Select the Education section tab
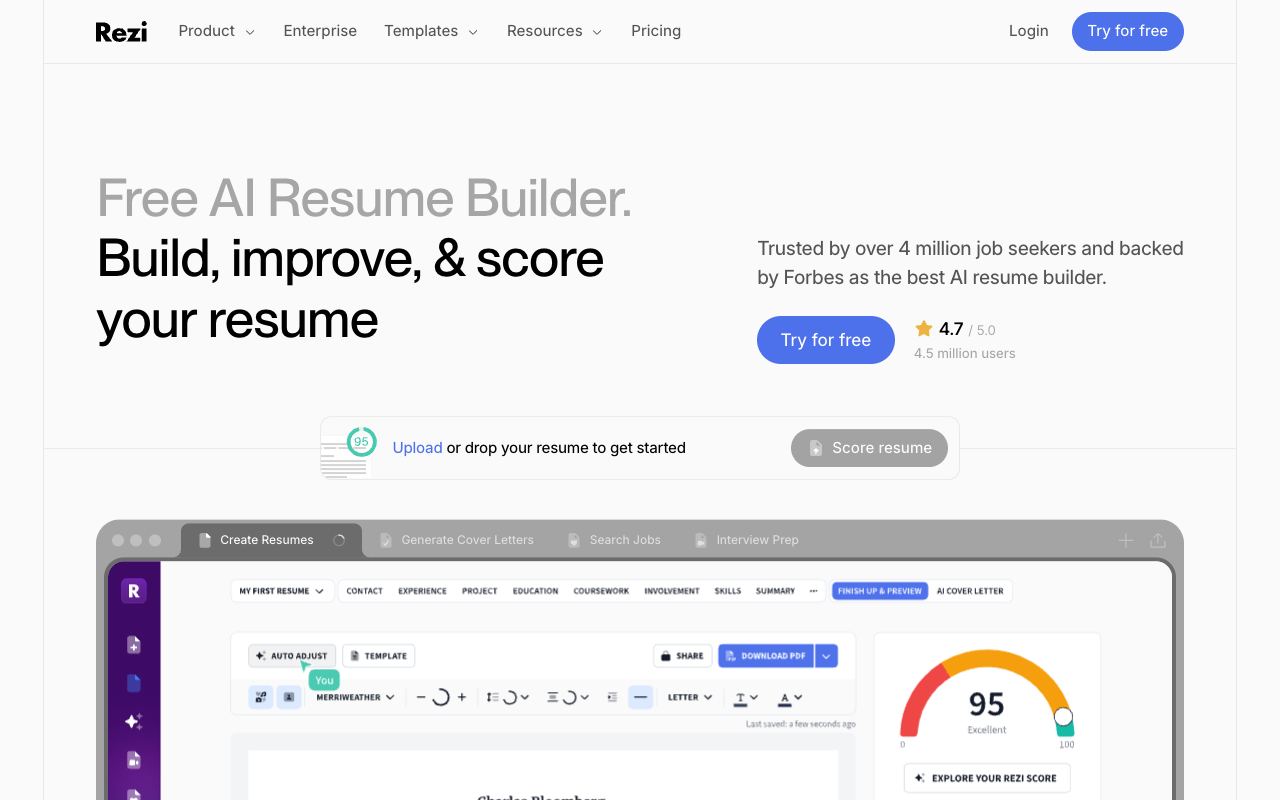The width and height of the screenshot is (1280, 800). tap(536, 591)
